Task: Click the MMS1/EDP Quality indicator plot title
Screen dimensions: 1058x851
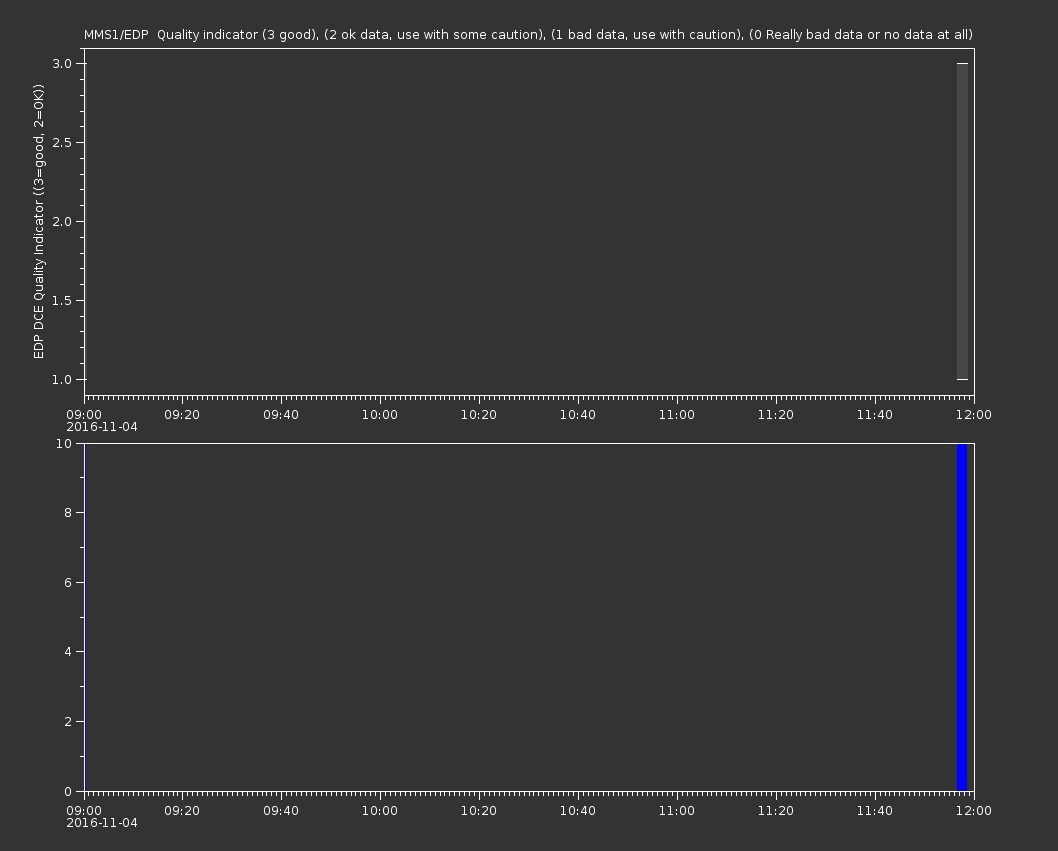Action: pos(528,34)
